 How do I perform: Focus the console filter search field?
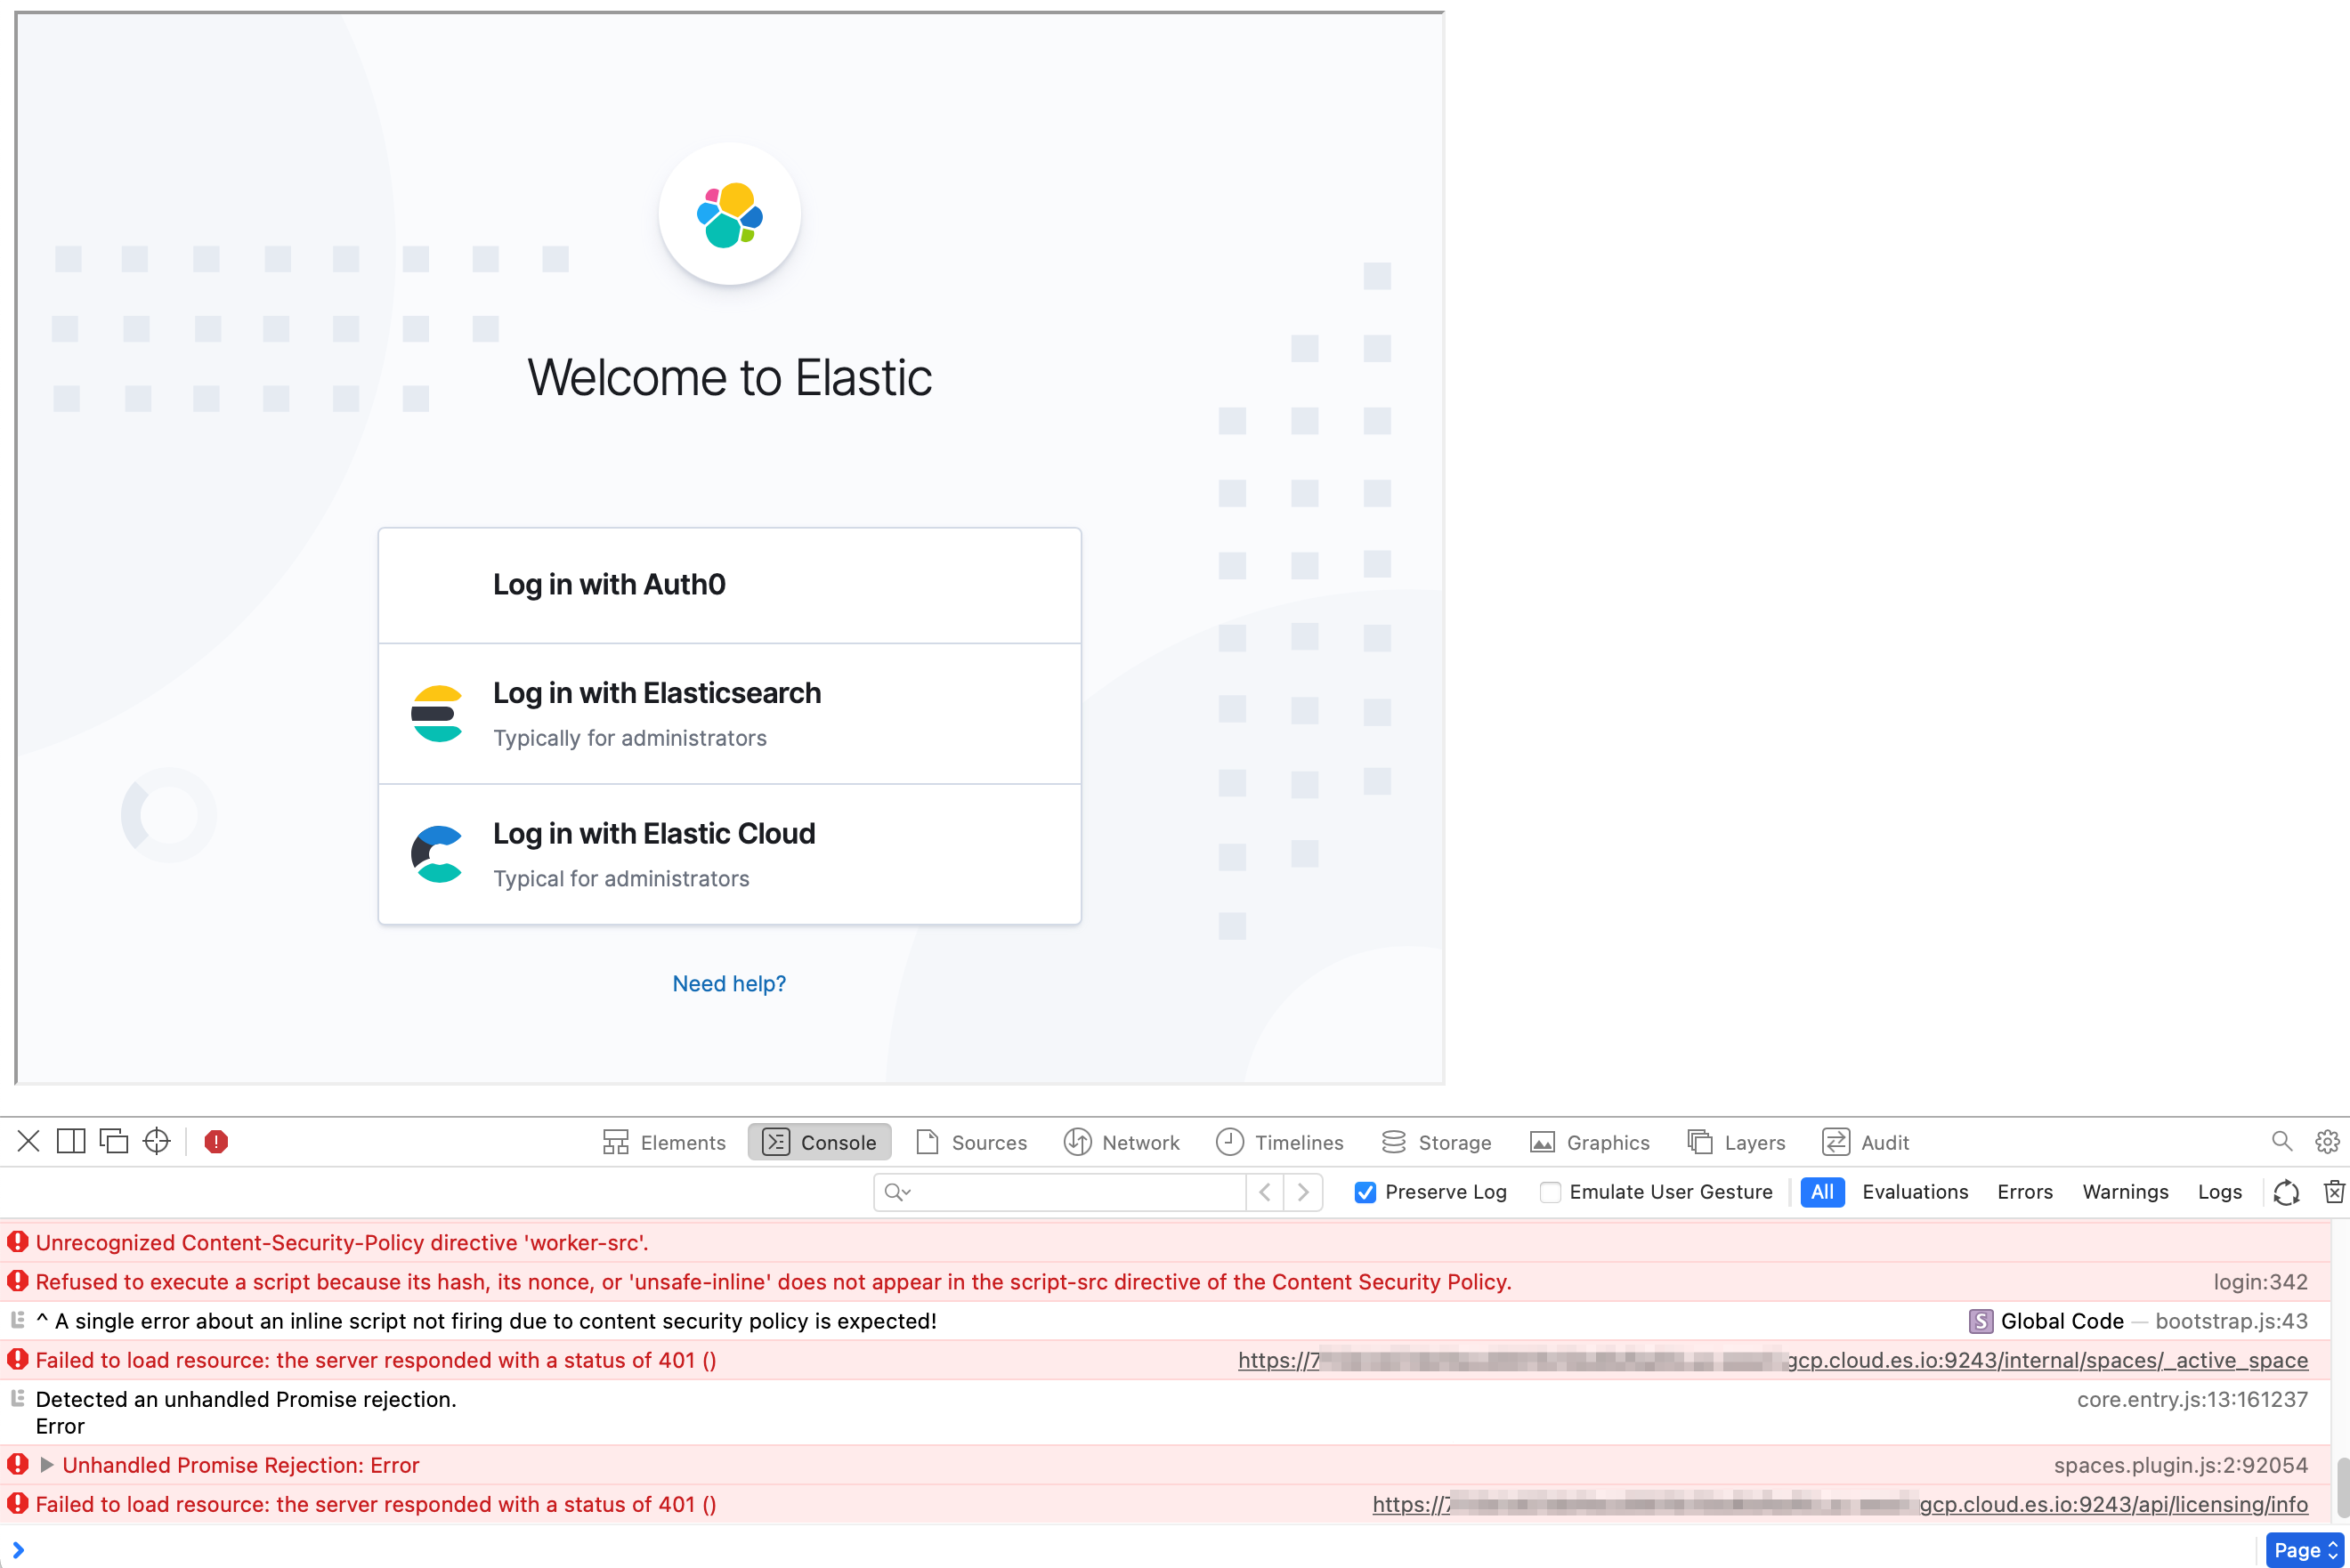pos(1060,1192)
